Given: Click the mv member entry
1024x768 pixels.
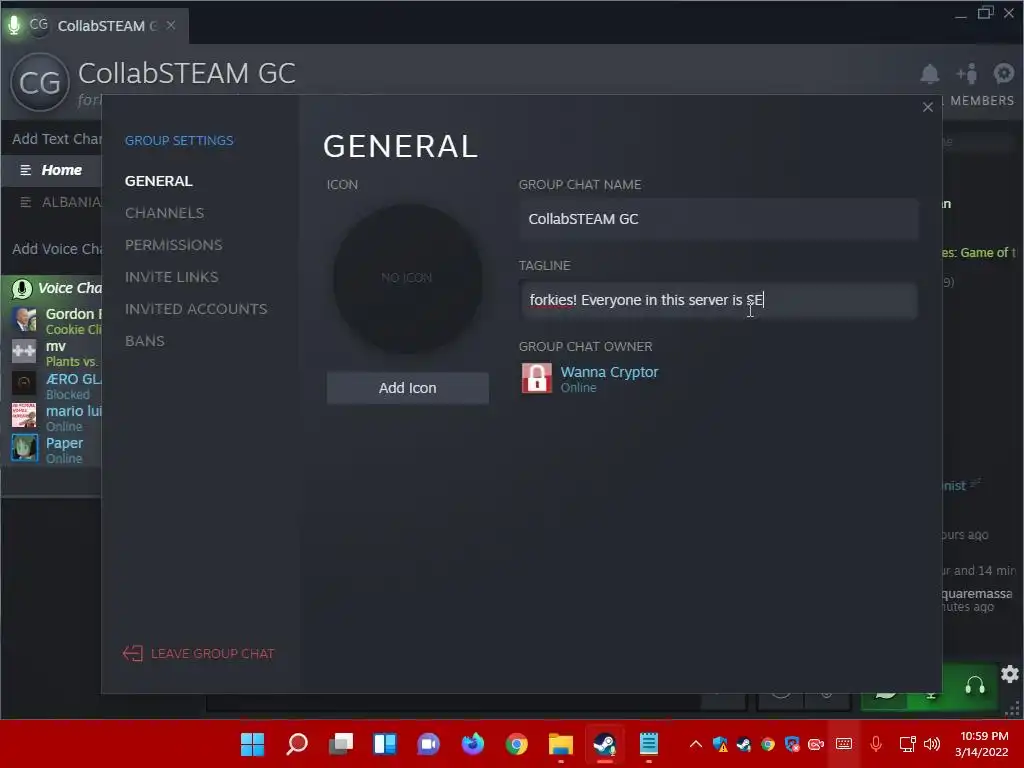Looking at the screenshot, I should (x=56, y=353).
